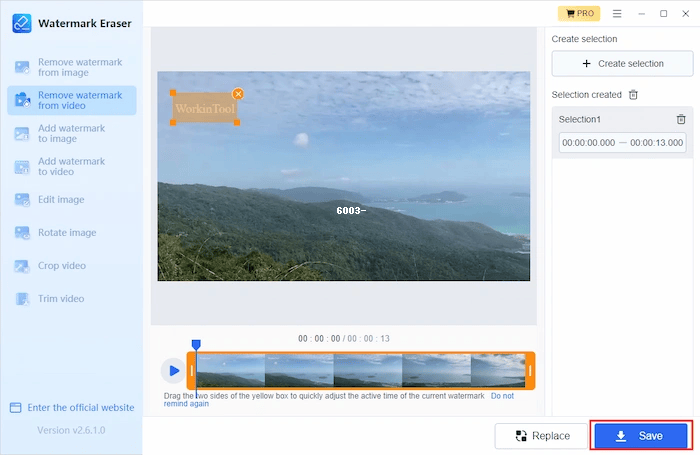
Task: Click start time 00:00:00.000 field
Action: point(588,143)
